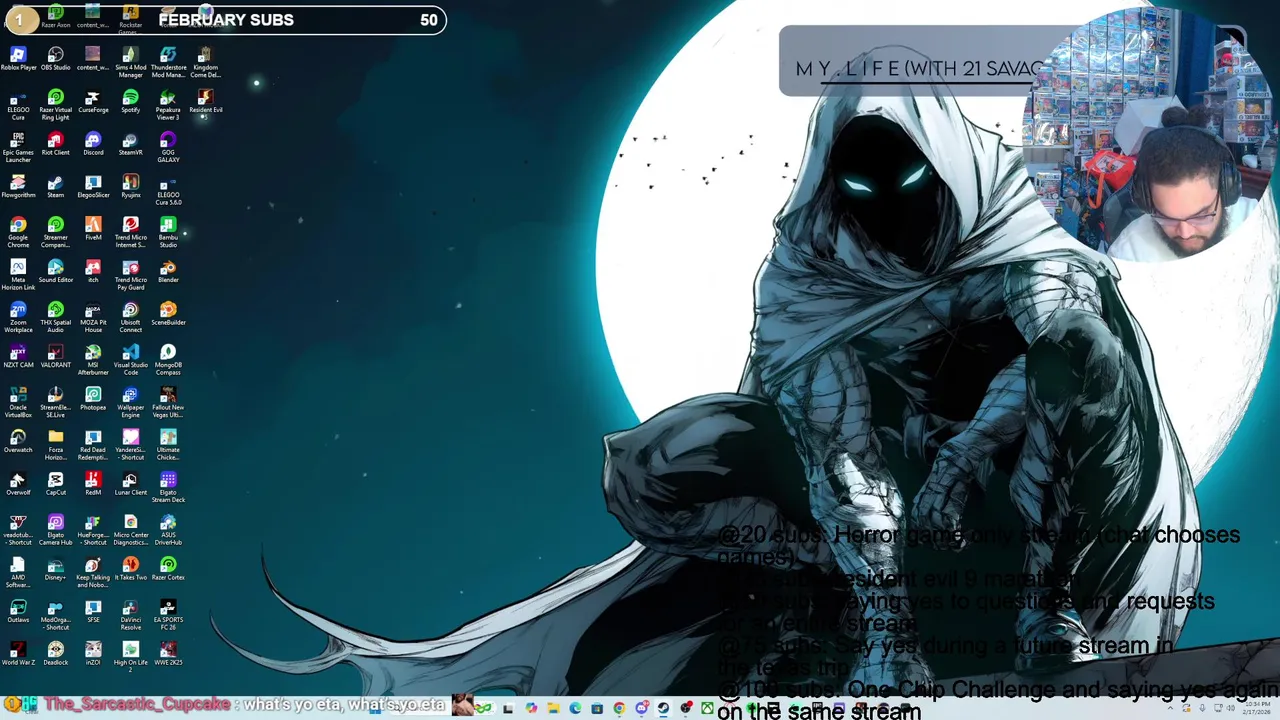Open Fallout New Vegas shortcut

coord(168,403)
